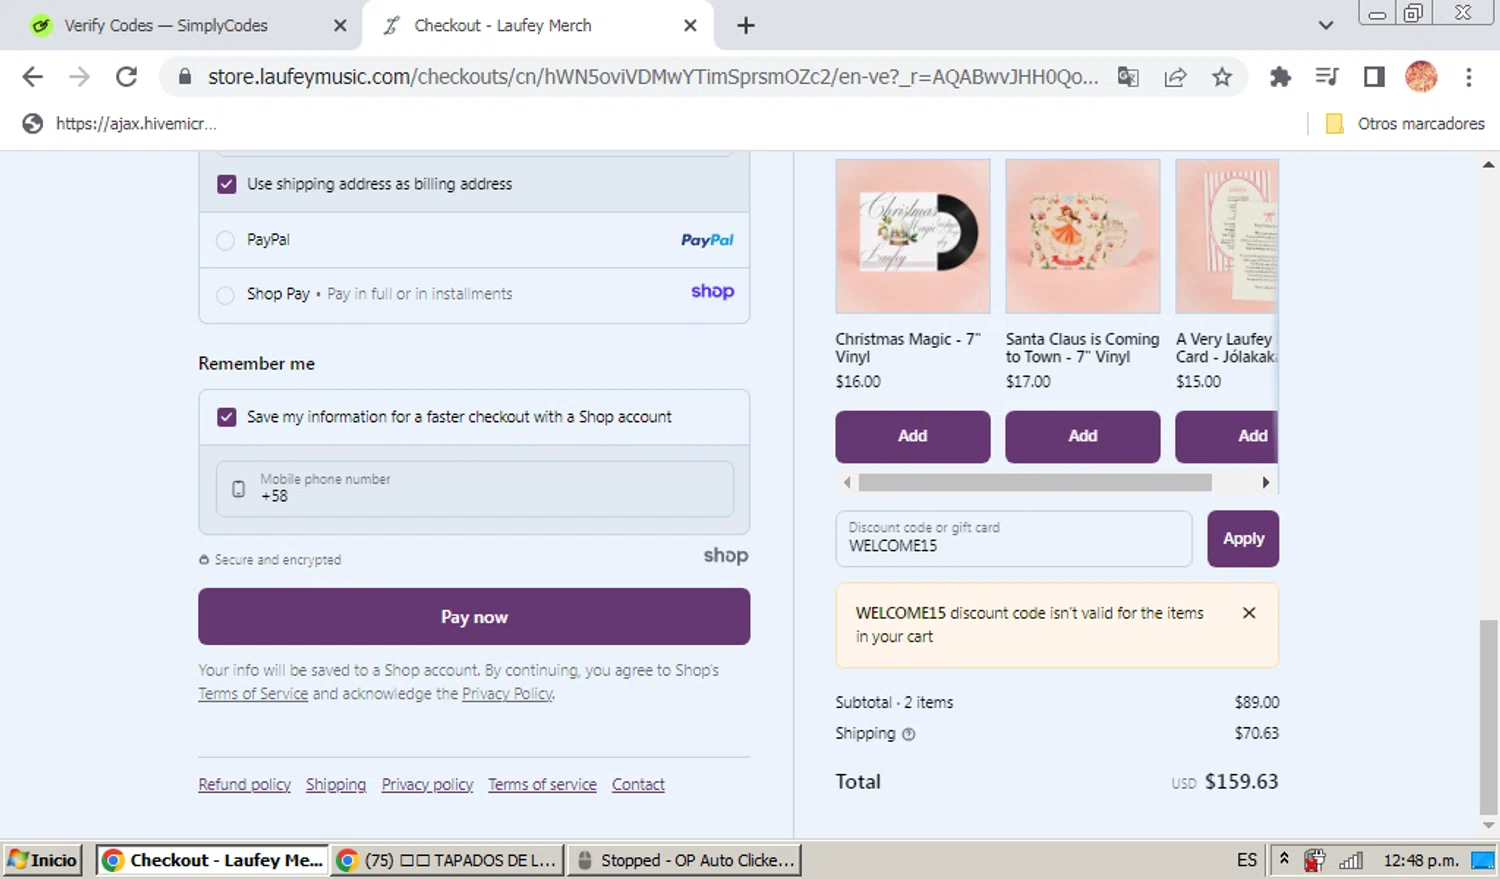This screenshot has width=1500, height=879.
Task: Open the footer Shipping link
Action: tap(336, 785)
